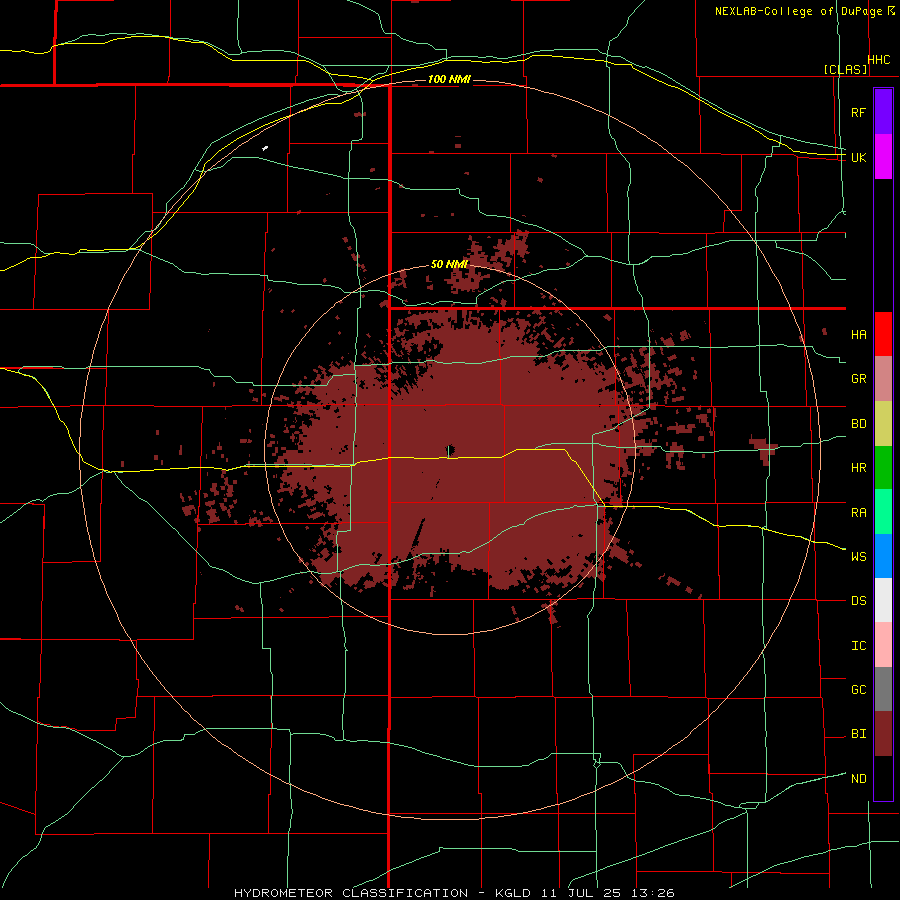Click the ND black legend swatch

(883, 778)
